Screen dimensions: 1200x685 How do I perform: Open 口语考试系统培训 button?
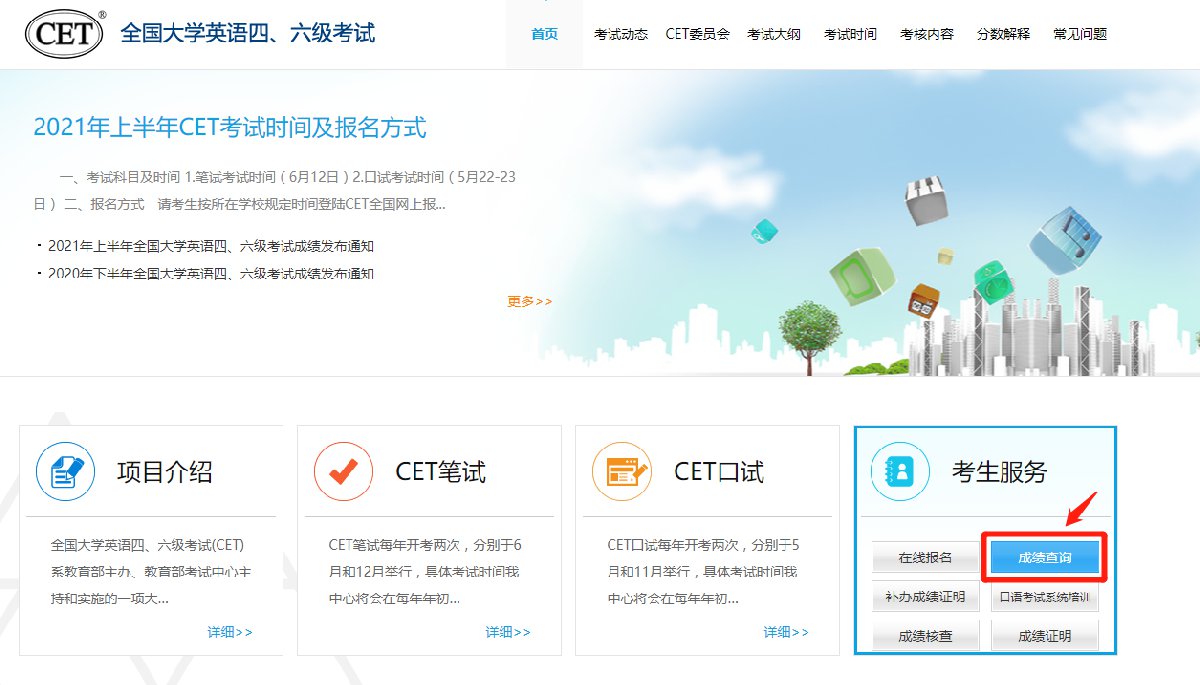[1045, 597]
